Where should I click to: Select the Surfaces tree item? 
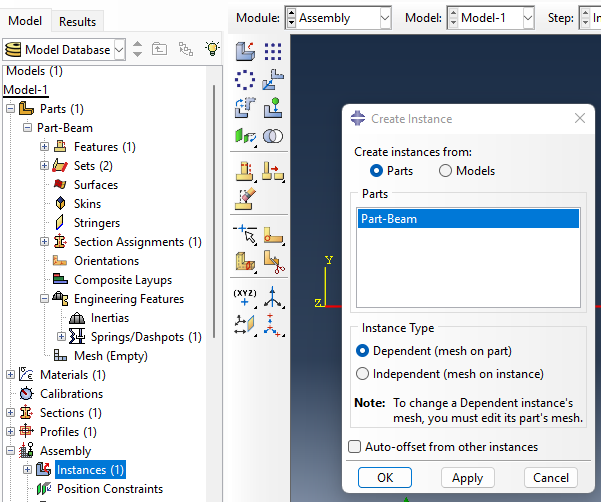[x=95, y=185]
